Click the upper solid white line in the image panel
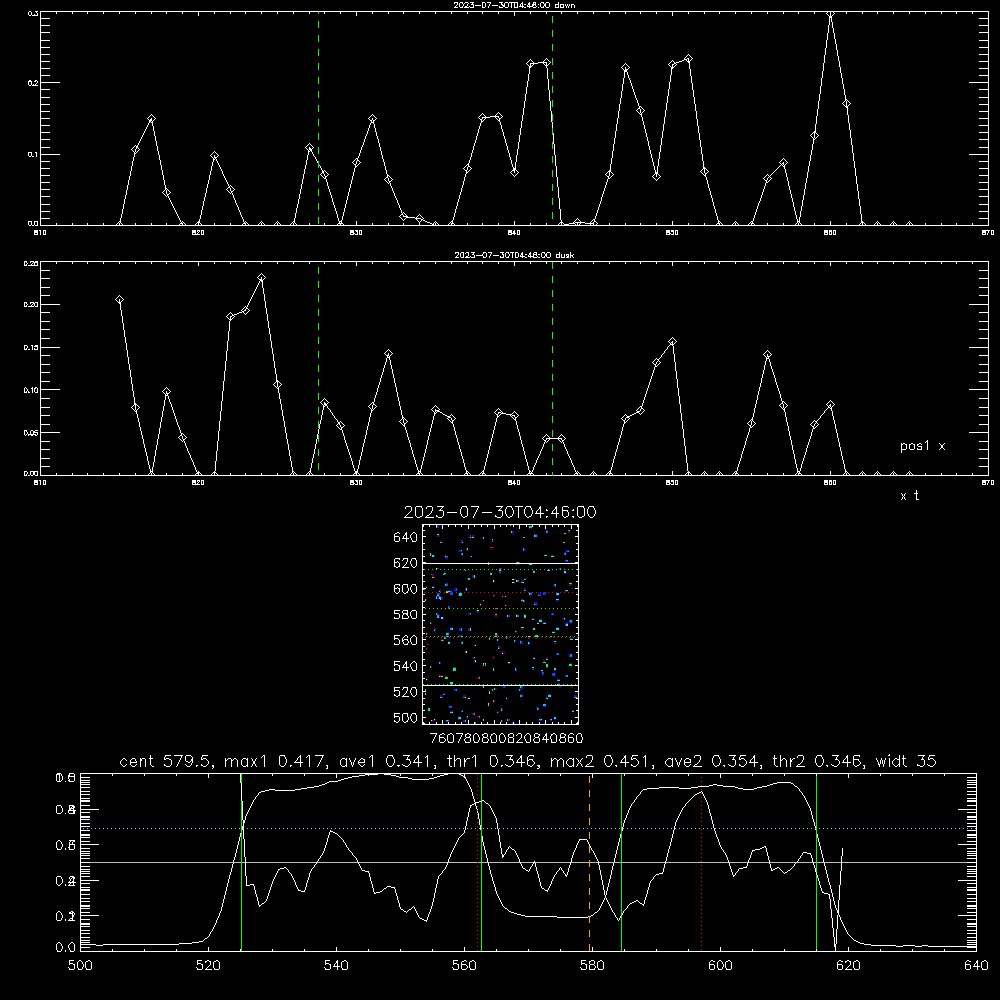The height and width of the screenshot is (1000, 1000). 500,563
